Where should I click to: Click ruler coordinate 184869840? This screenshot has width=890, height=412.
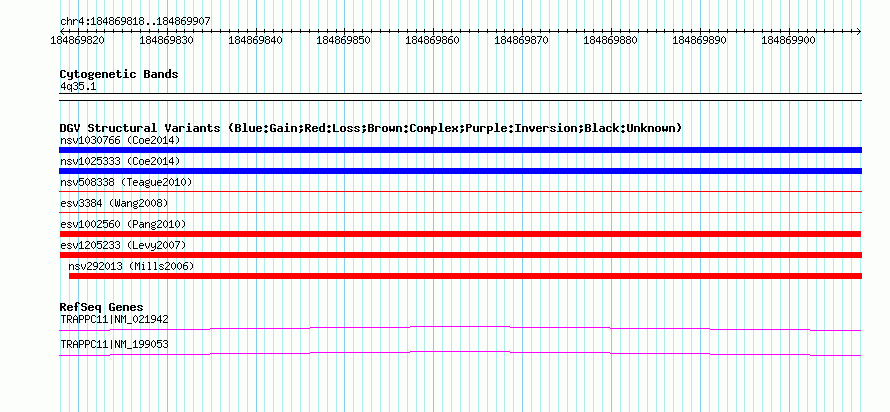tap(255, 40)
